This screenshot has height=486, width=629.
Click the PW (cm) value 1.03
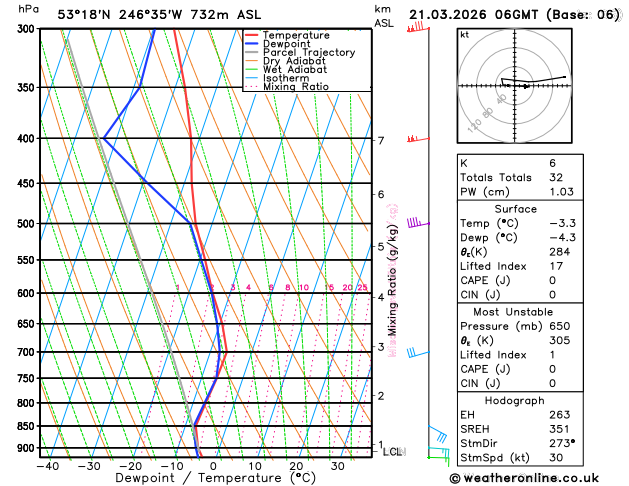562,192
